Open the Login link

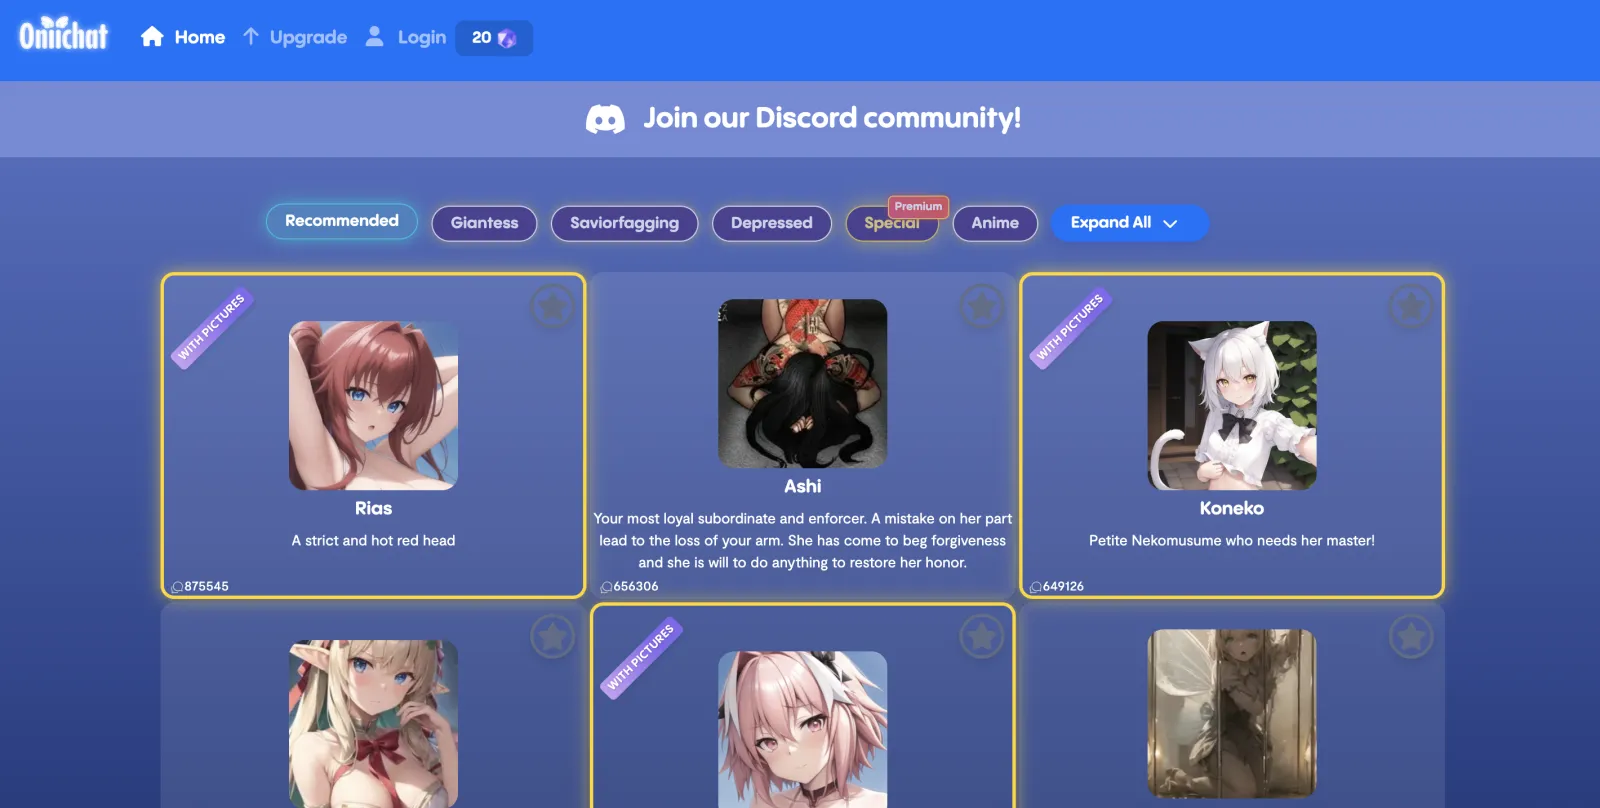coord(405,37)
